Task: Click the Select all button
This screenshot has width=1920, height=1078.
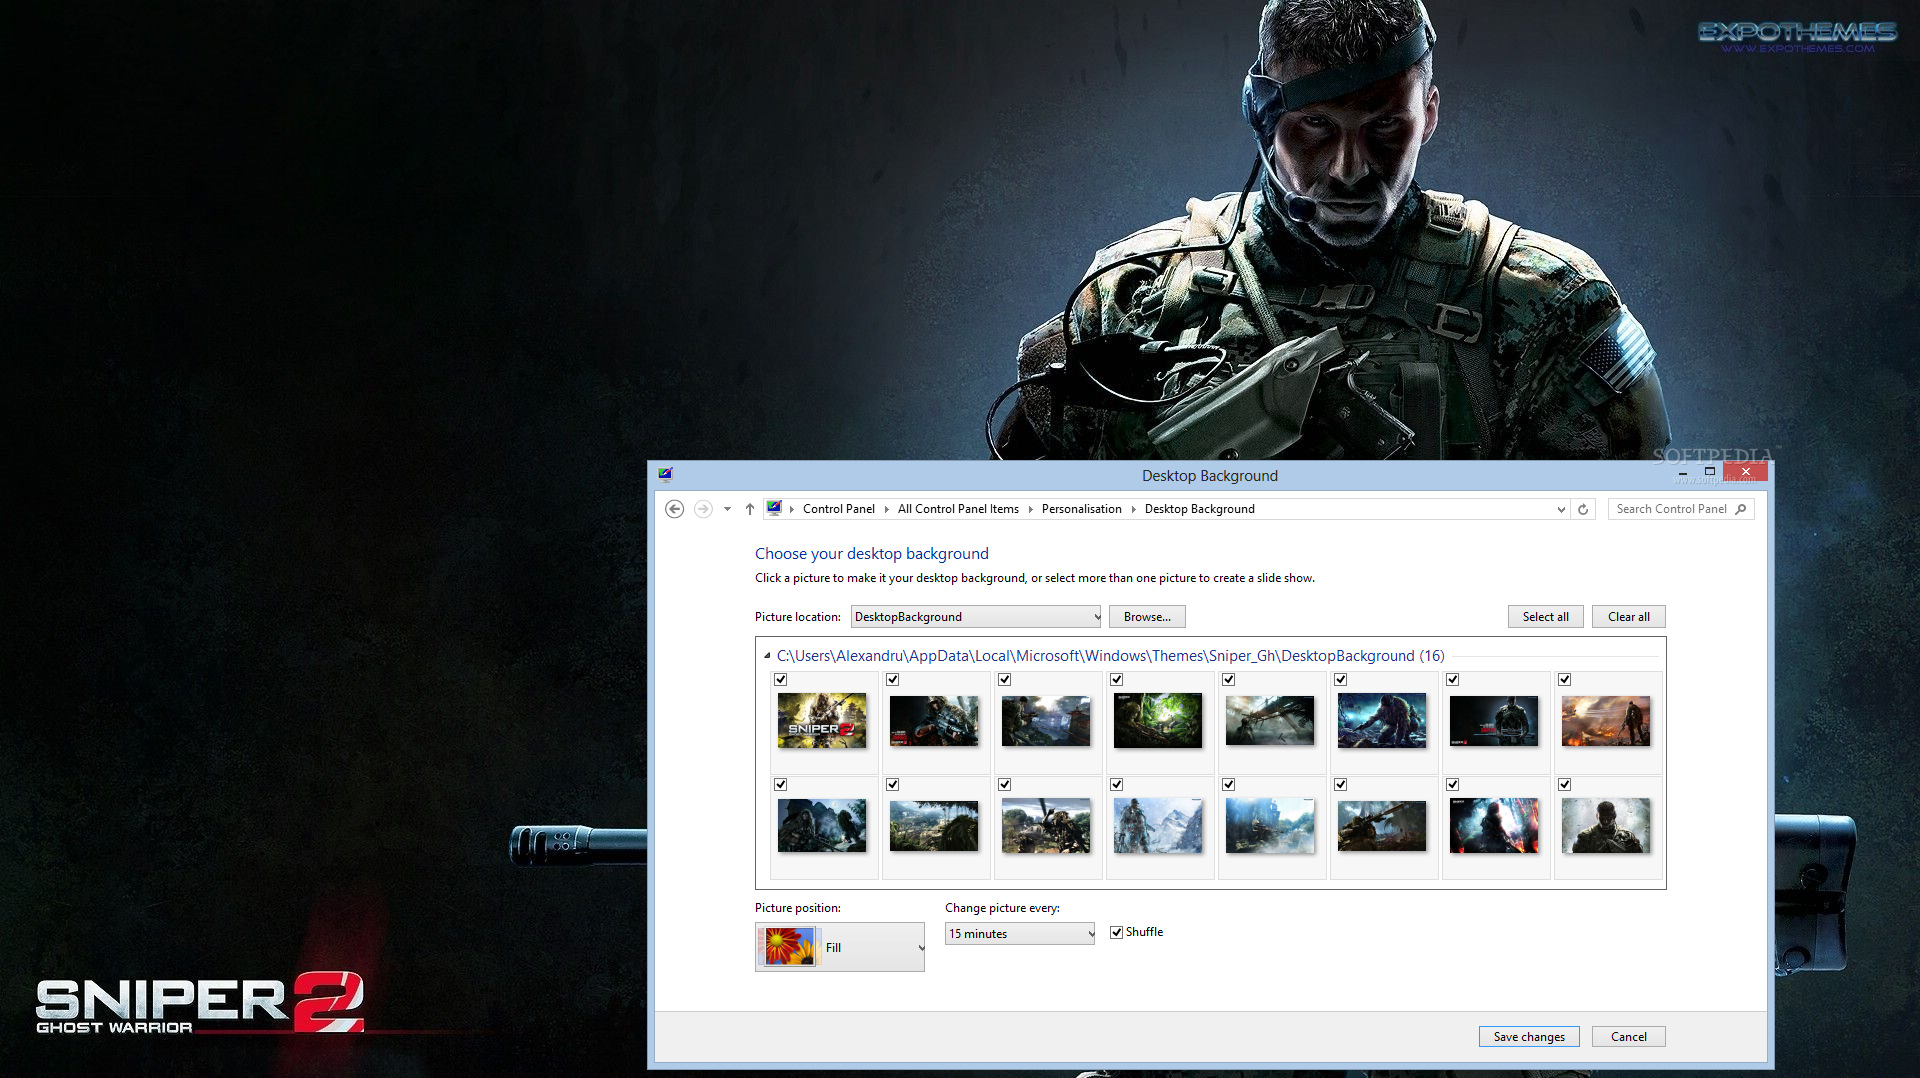Action: 1545,617
